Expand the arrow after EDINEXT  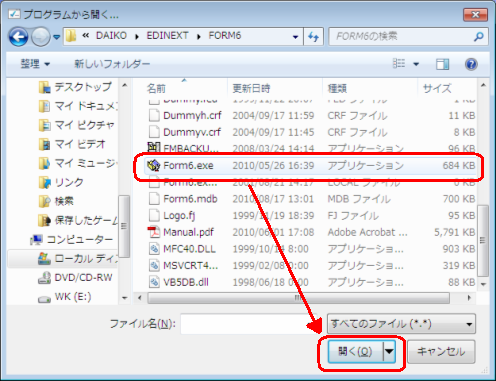click(x=199, y=37)
